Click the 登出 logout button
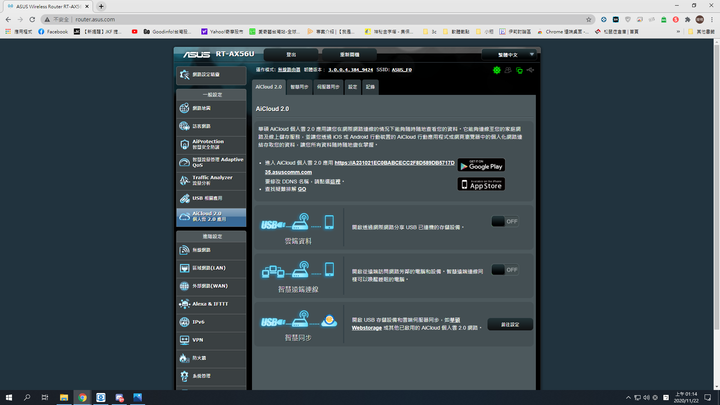 click(291, 55)
